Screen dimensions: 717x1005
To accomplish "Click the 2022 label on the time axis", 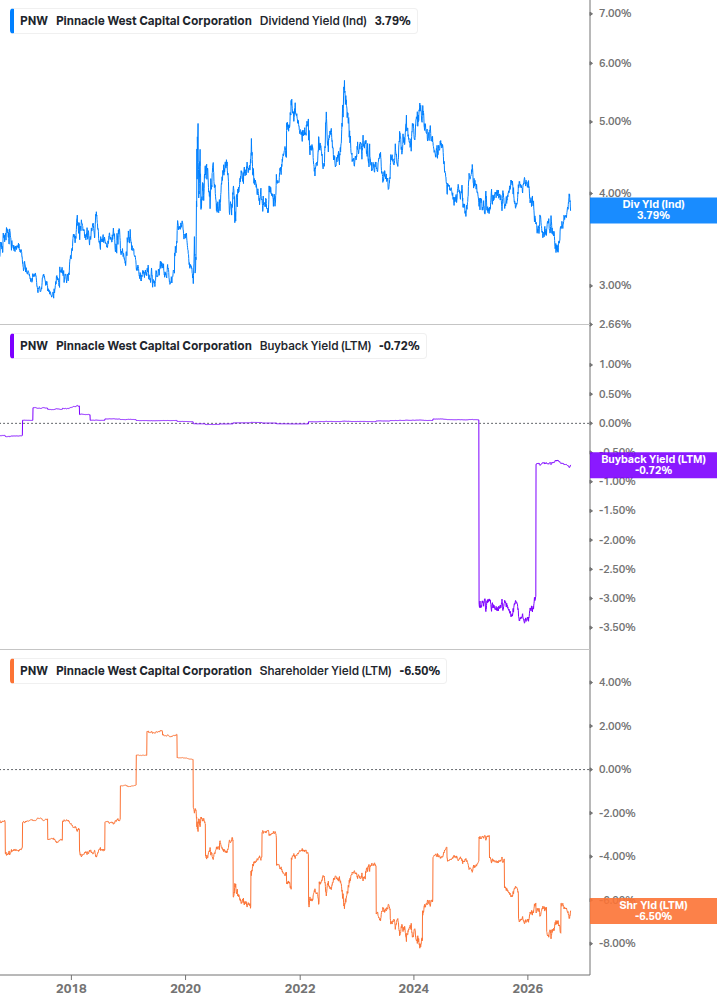I will (x=300, y=989).
